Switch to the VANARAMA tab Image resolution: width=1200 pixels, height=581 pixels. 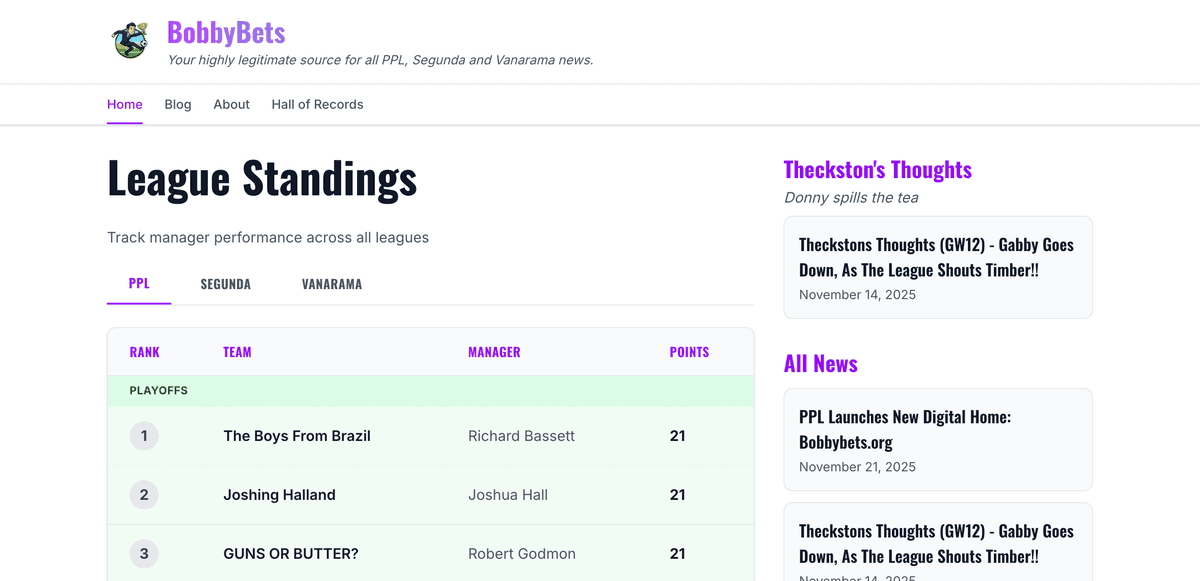331,284
